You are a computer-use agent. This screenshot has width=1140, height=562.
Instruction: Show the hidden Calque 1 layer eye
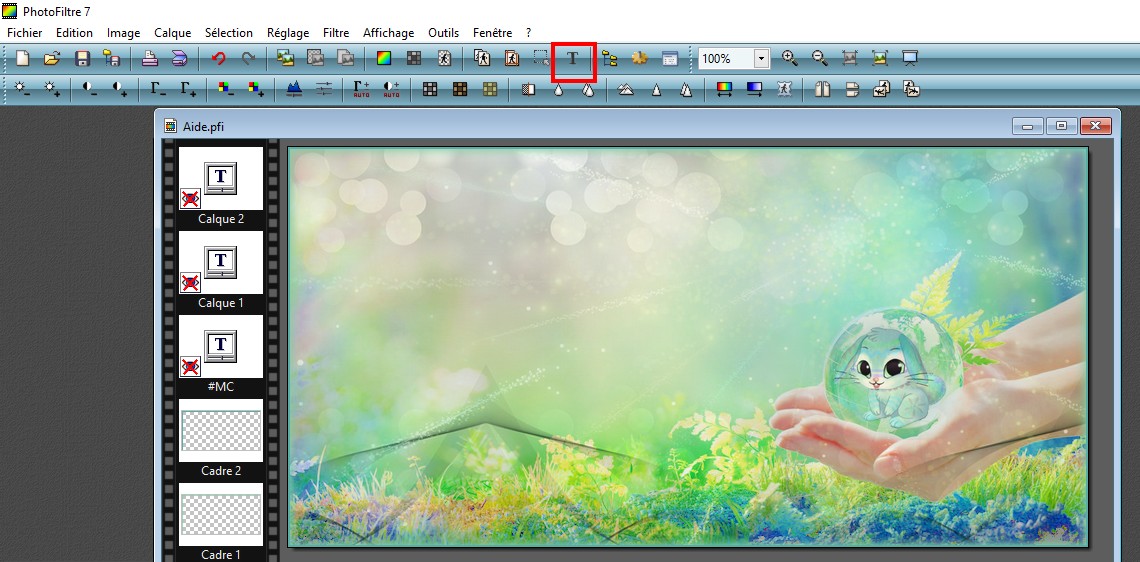point(191,282)
